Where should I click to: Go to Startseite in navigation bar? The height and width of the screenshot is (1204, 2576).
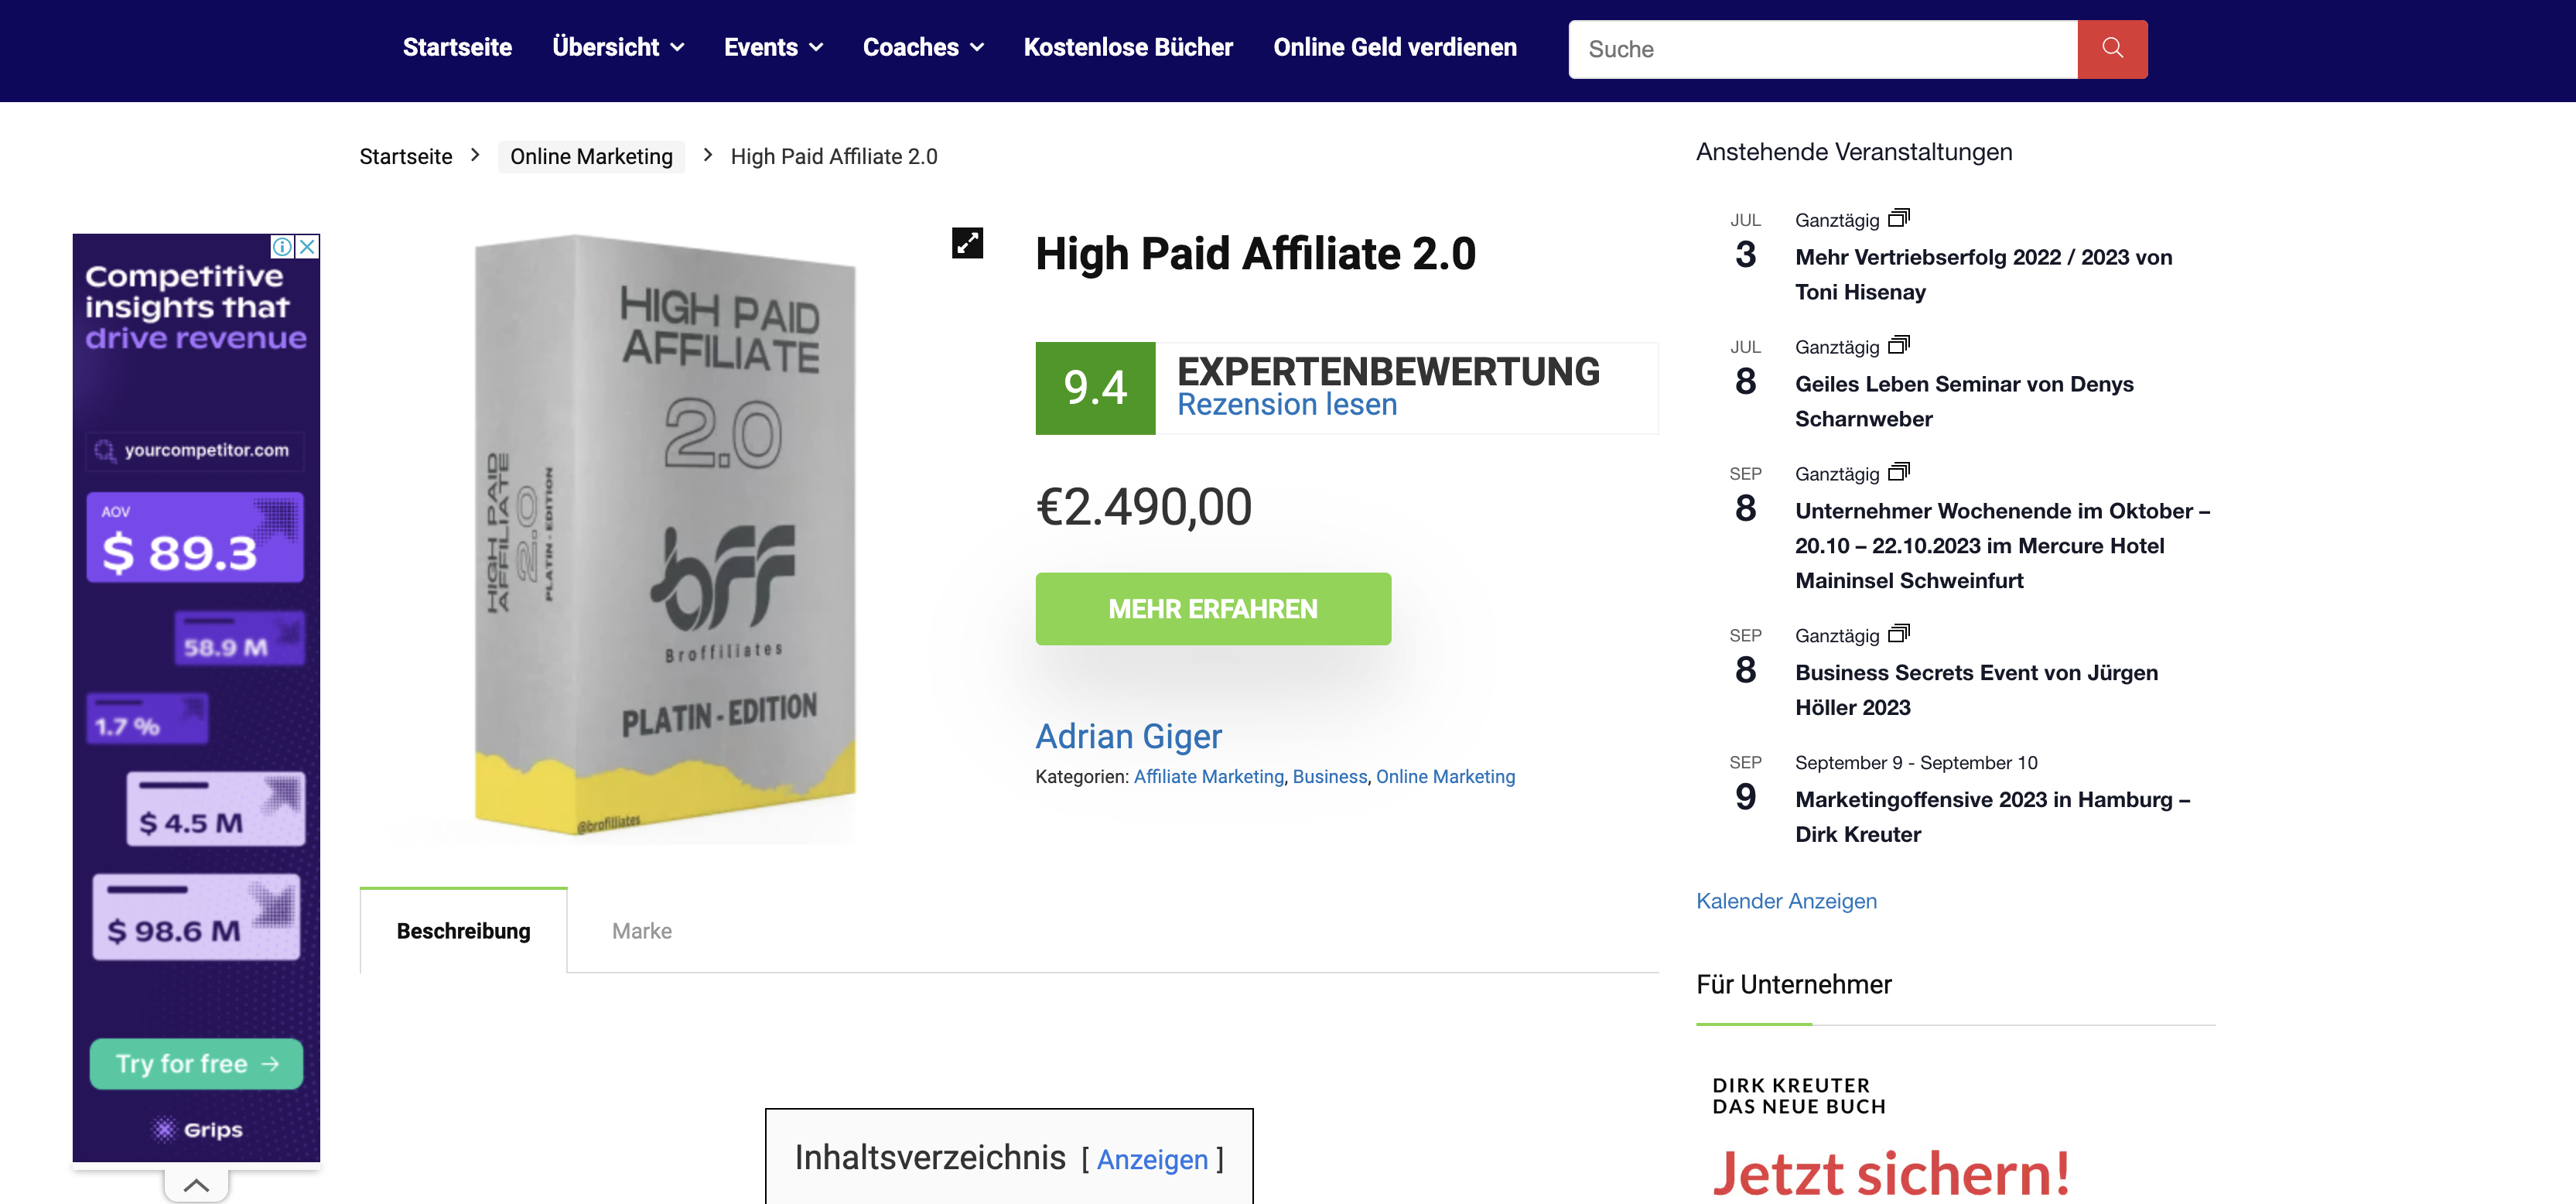click(x=457, y=47)
